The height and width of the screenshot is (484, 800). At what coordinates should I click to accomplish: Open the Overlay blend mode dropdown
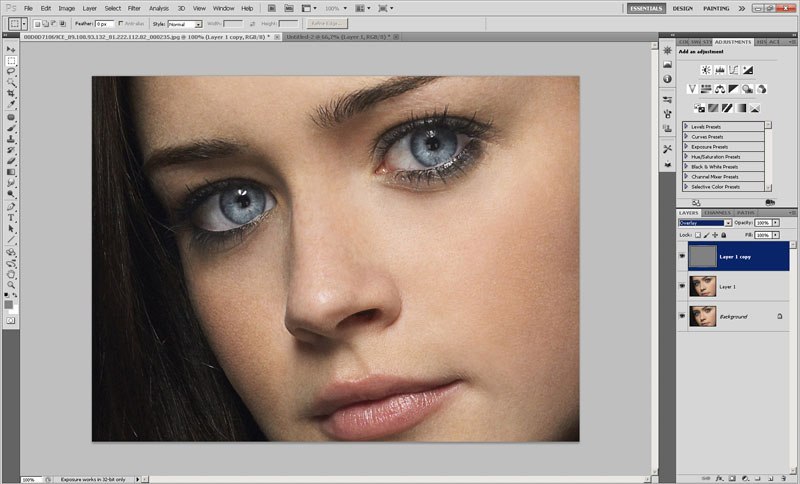704,223
